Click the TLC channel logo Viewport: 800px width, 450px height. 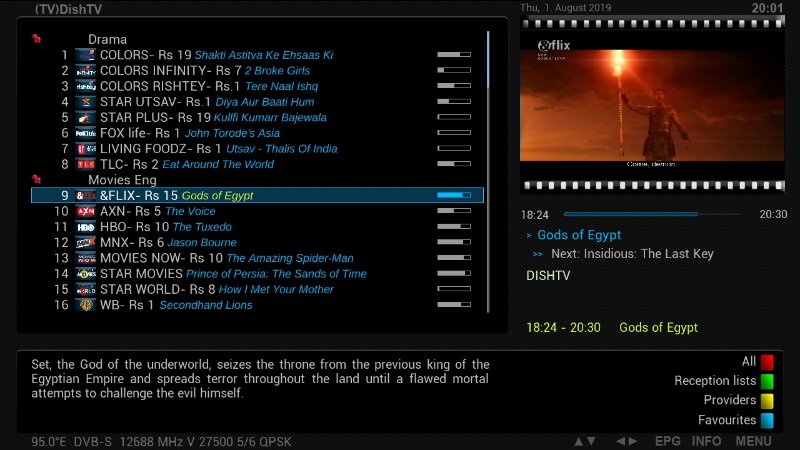[x=85, y=164]
